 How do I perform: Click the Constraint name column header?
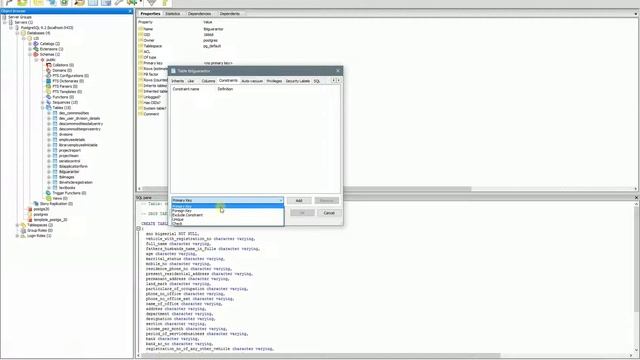click(186, 89)
